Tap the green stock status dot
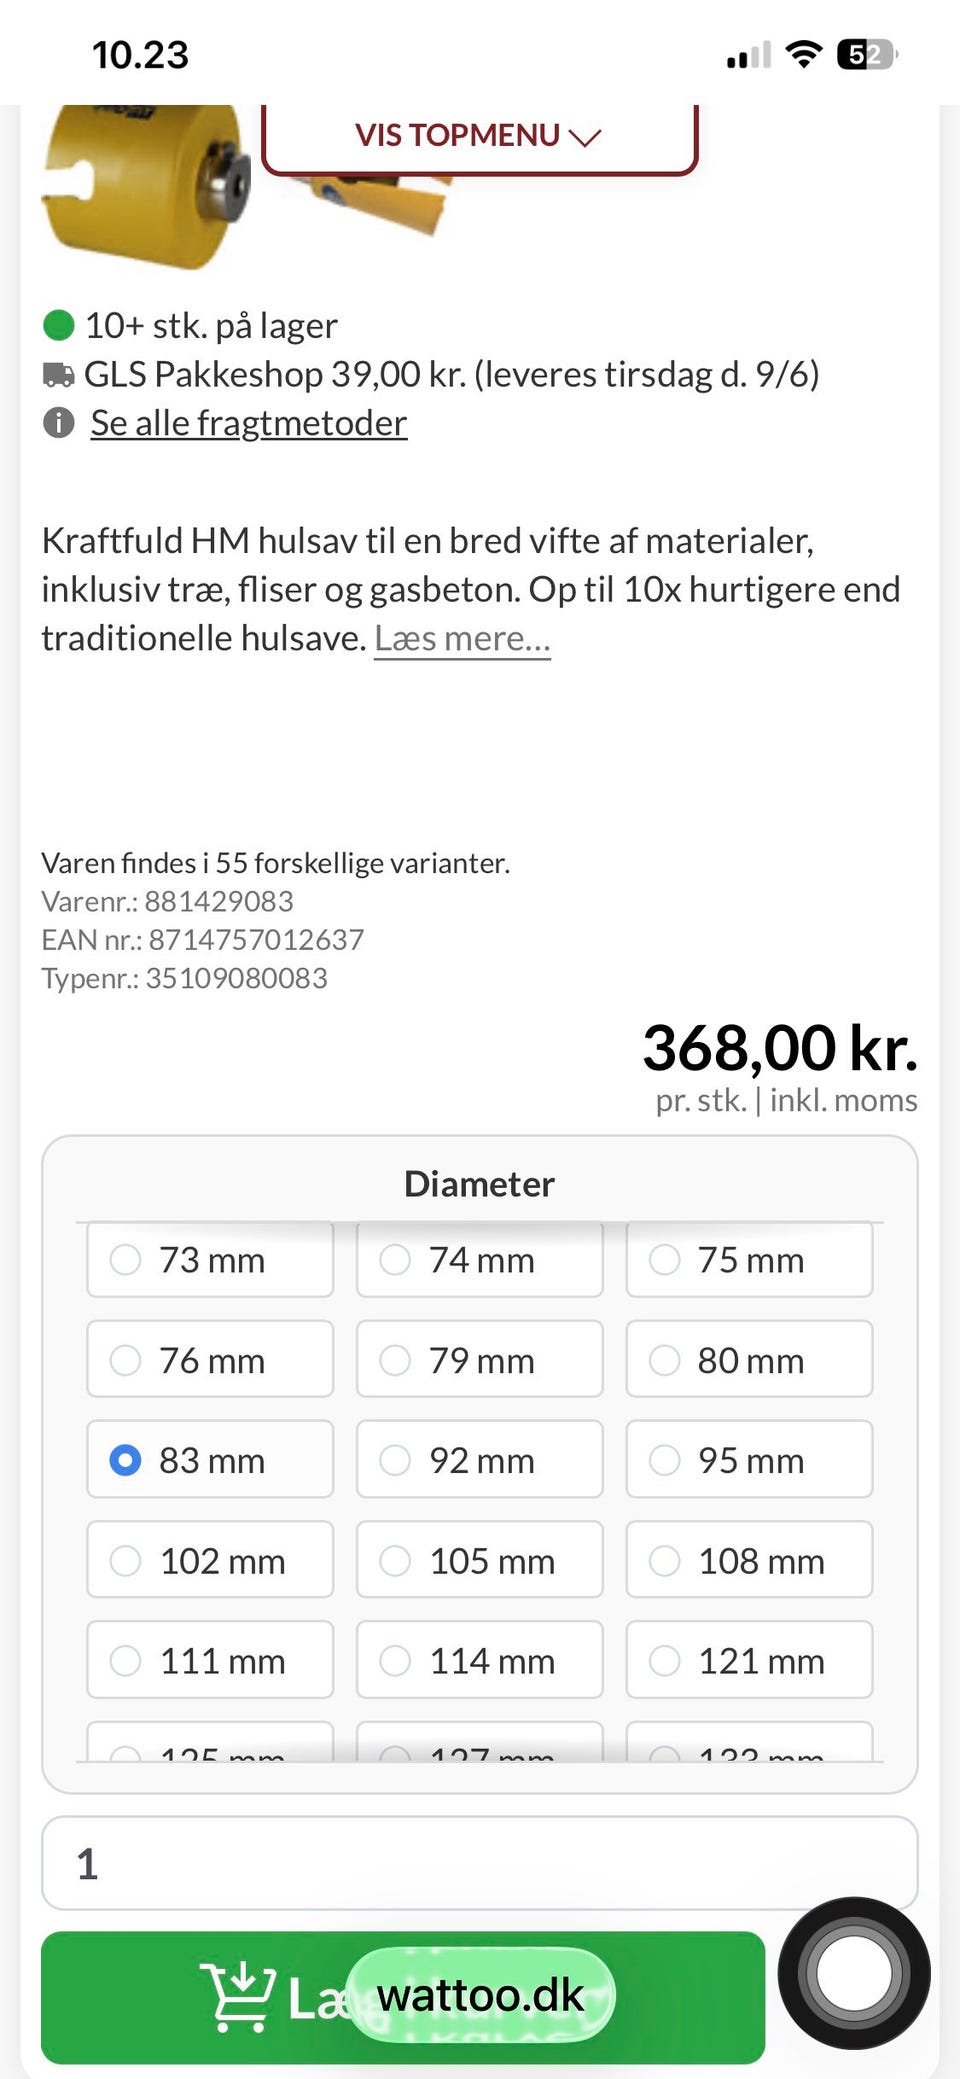The height and width of the screenshot is (2079, 960). point(59,325)
